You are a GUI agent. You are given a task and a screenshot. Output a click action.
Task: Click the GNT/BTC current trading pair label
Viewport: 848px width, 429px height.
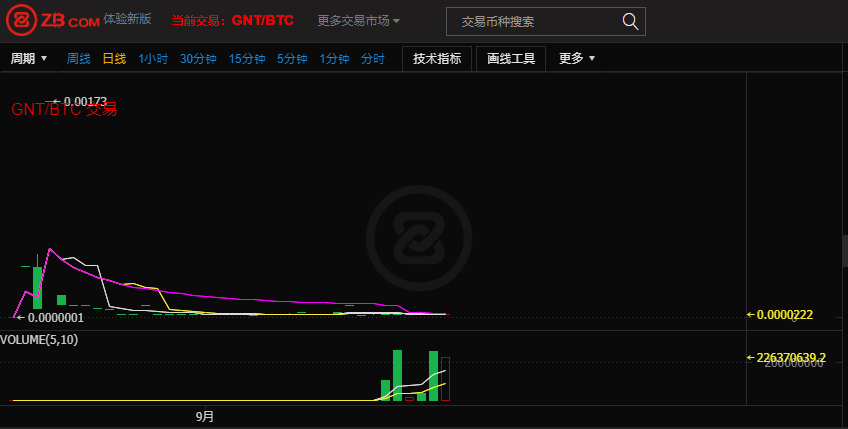tap(262, 20)
